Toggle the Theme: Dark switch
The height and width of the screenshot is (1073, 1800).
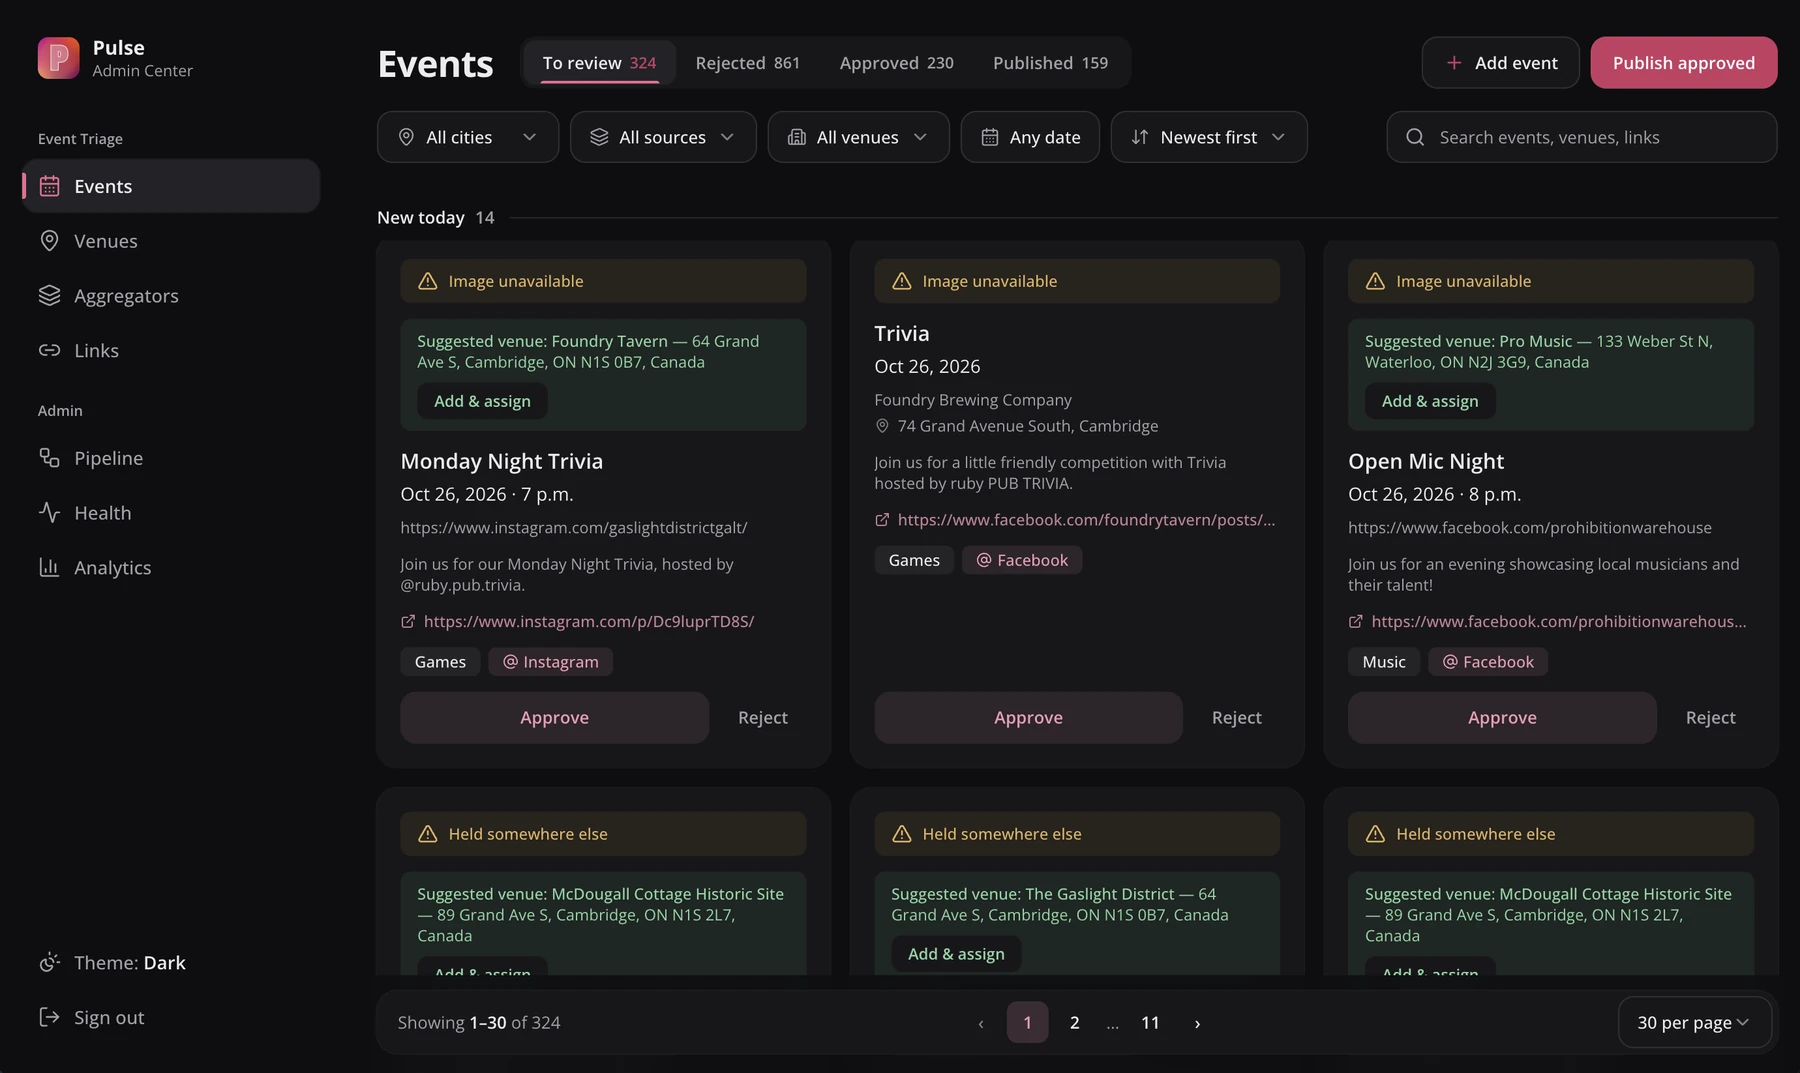pyautogui.click(x=171, y=963)
